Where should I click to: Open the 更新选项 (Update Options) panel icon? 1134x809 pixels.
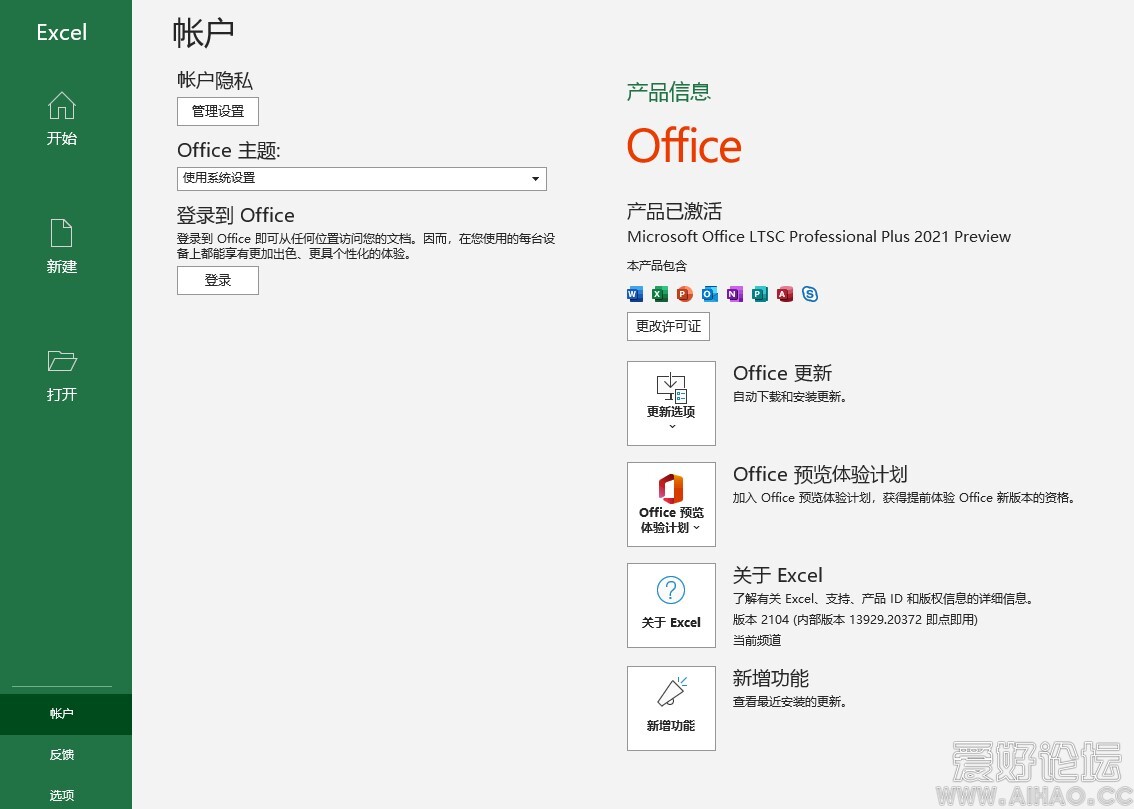coord(671,387)
